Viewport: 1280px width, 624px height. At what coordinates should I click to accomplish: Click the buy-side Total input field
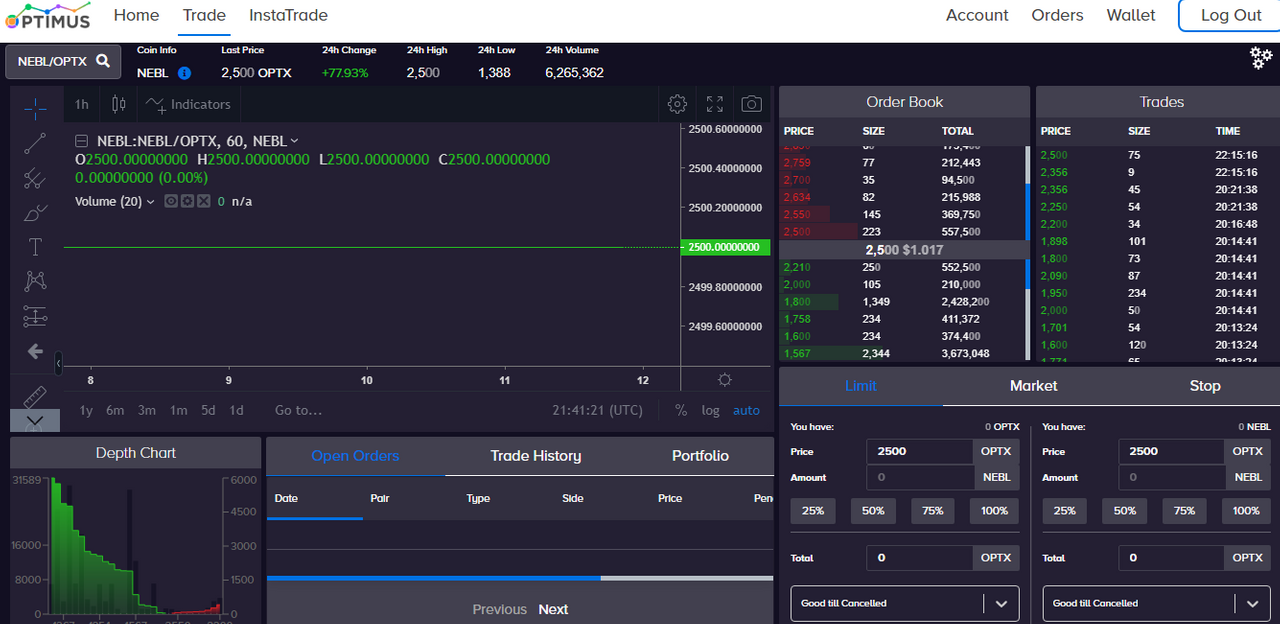click(x=921, y=558)
